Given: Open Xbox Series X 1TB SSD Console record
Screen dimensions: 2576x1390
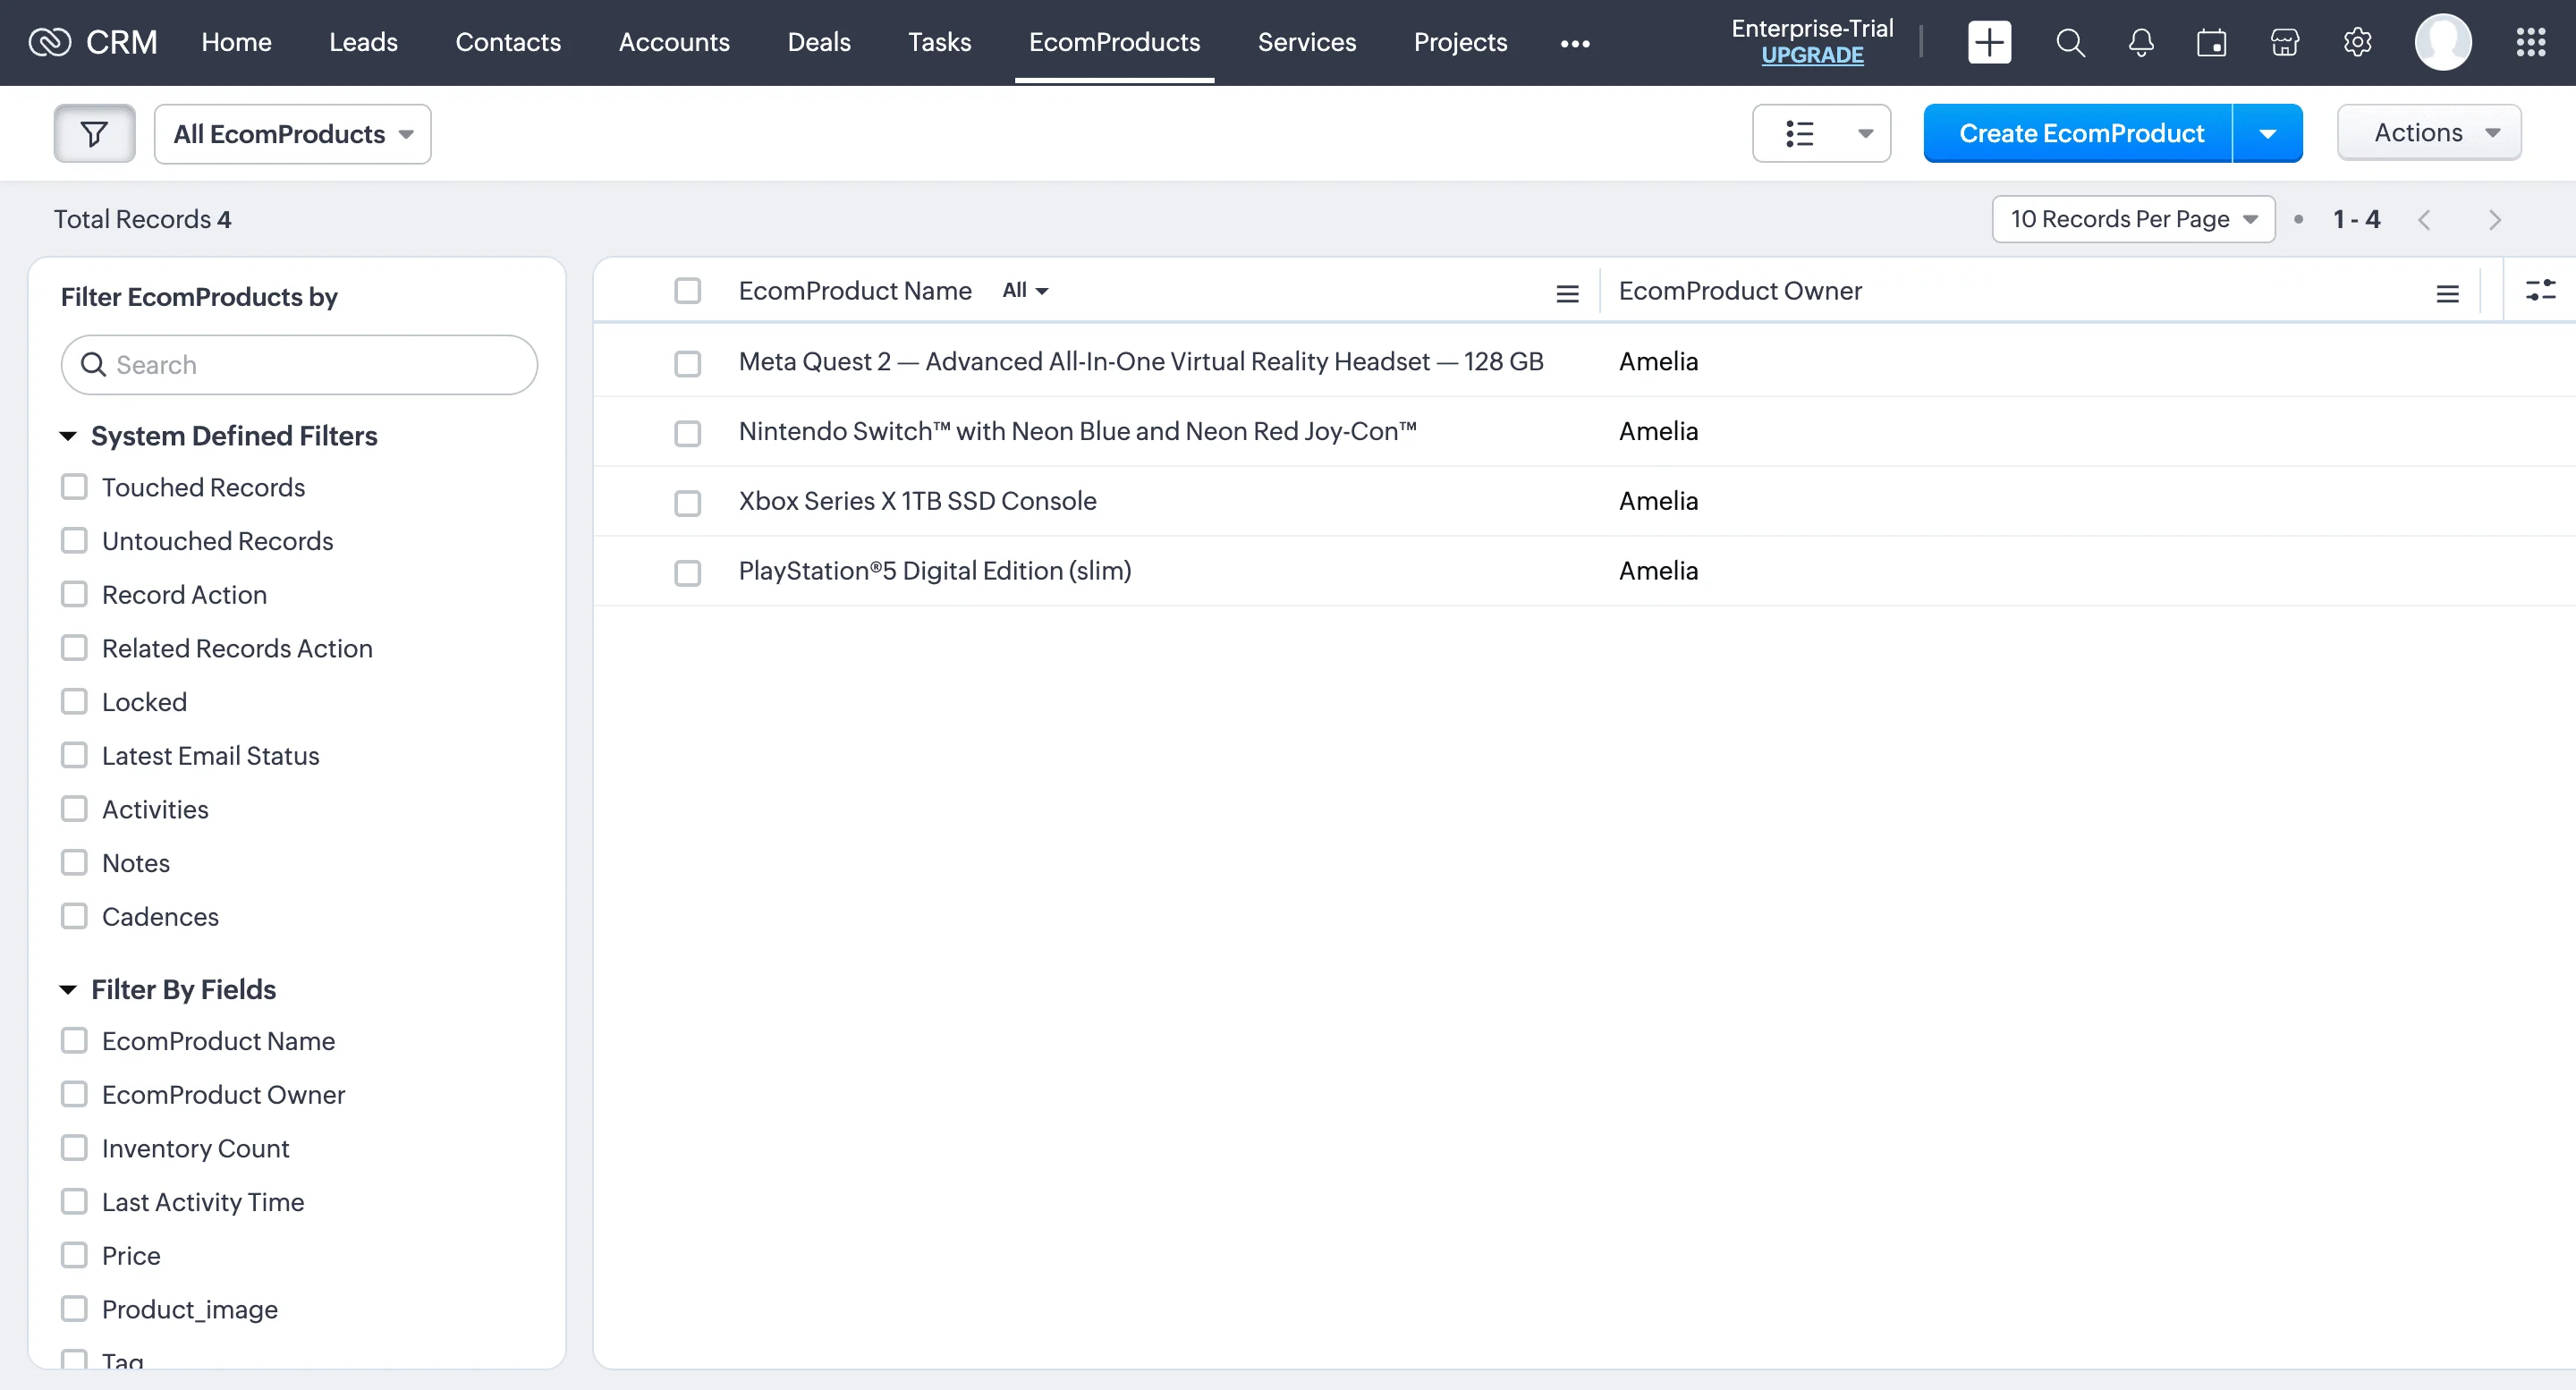Looking at the screenshot, I should click(917, 501).
